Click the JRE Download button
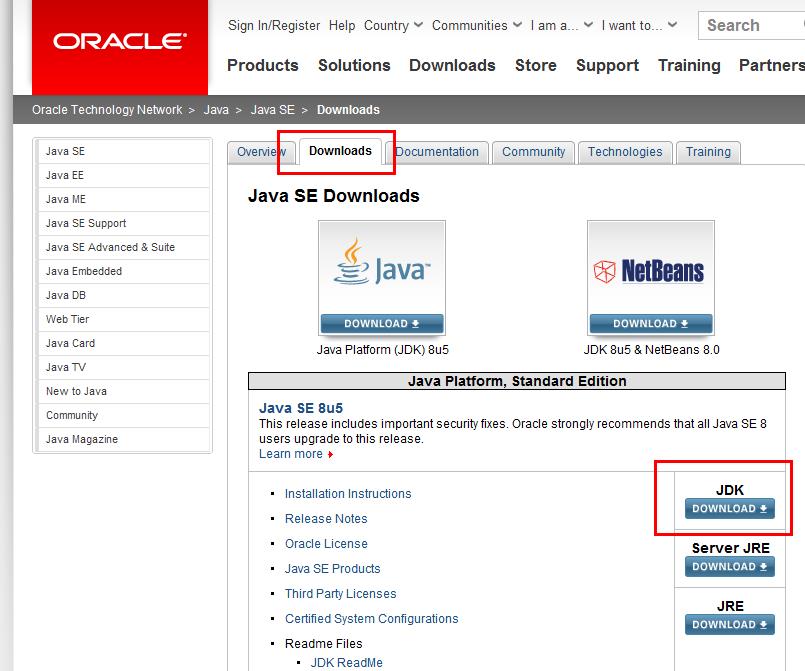The width and height of the screenshot is (805, 671). [x=730, y=624]
